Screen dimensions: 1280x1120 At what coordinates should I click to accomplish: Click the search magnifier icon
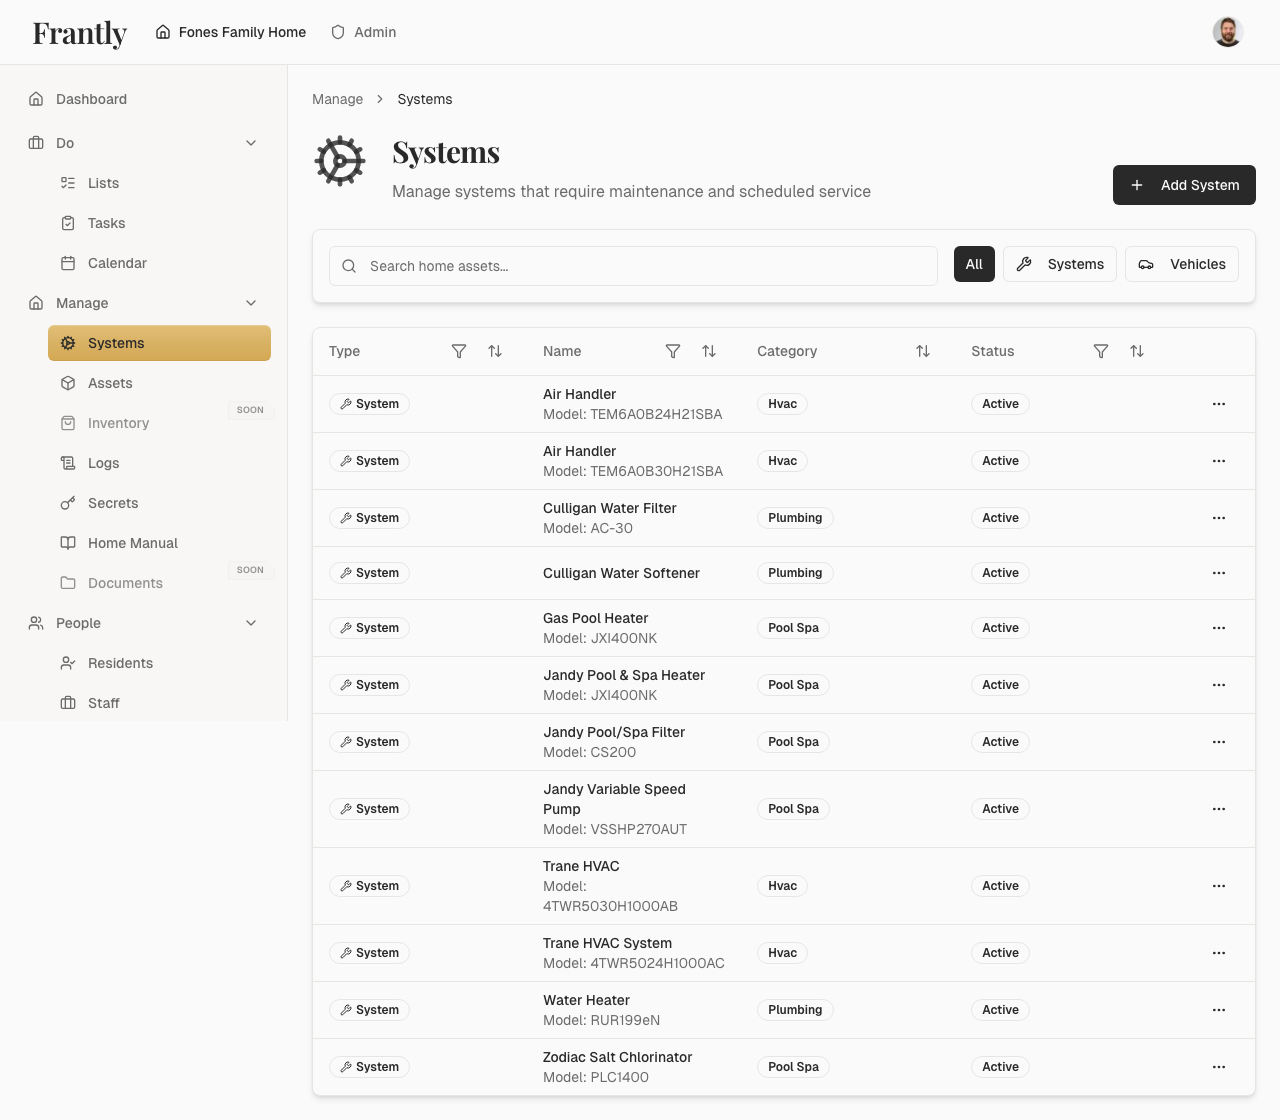[349, 266]
